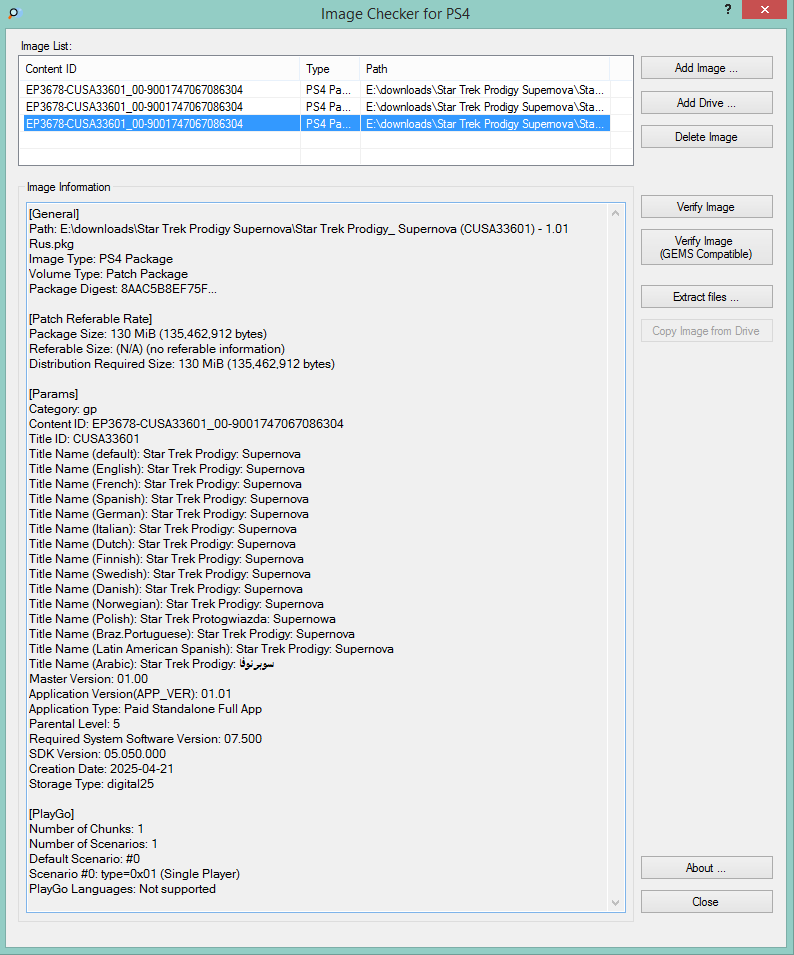Open Extract files dialog
The image size is (794, 955).
pos(706,297)
